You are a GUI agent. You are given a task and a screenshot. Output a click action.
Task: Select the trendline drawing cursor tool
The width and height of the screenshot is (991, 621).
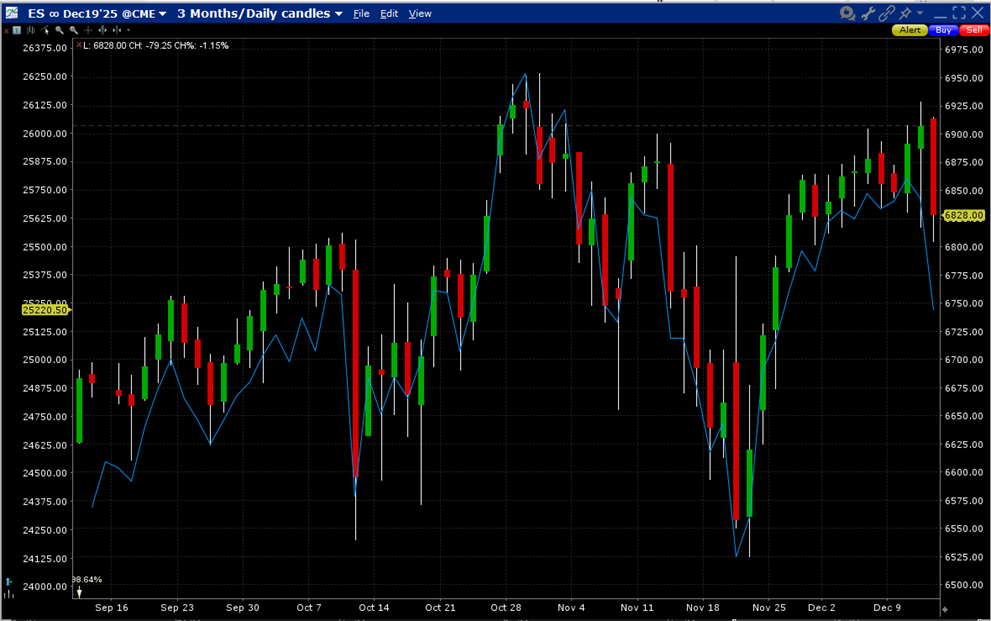tap(44, 30)
